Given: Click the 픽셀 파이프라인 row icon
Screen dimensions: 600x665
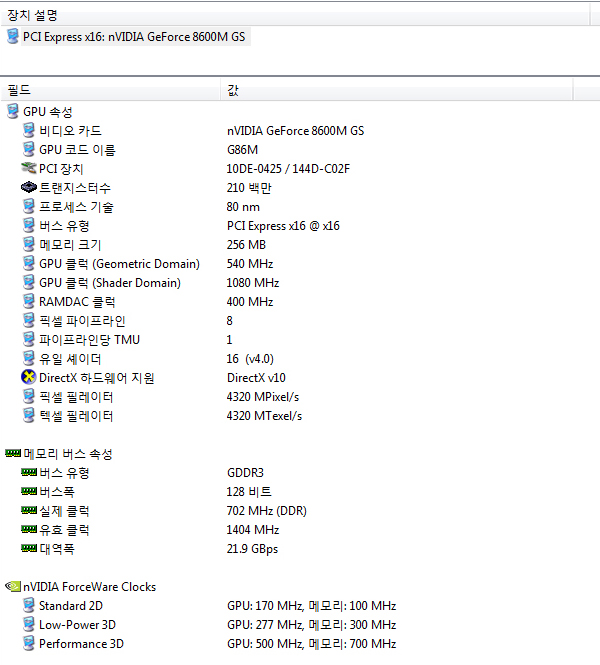Looking at the screenshot, I should 29,320.
